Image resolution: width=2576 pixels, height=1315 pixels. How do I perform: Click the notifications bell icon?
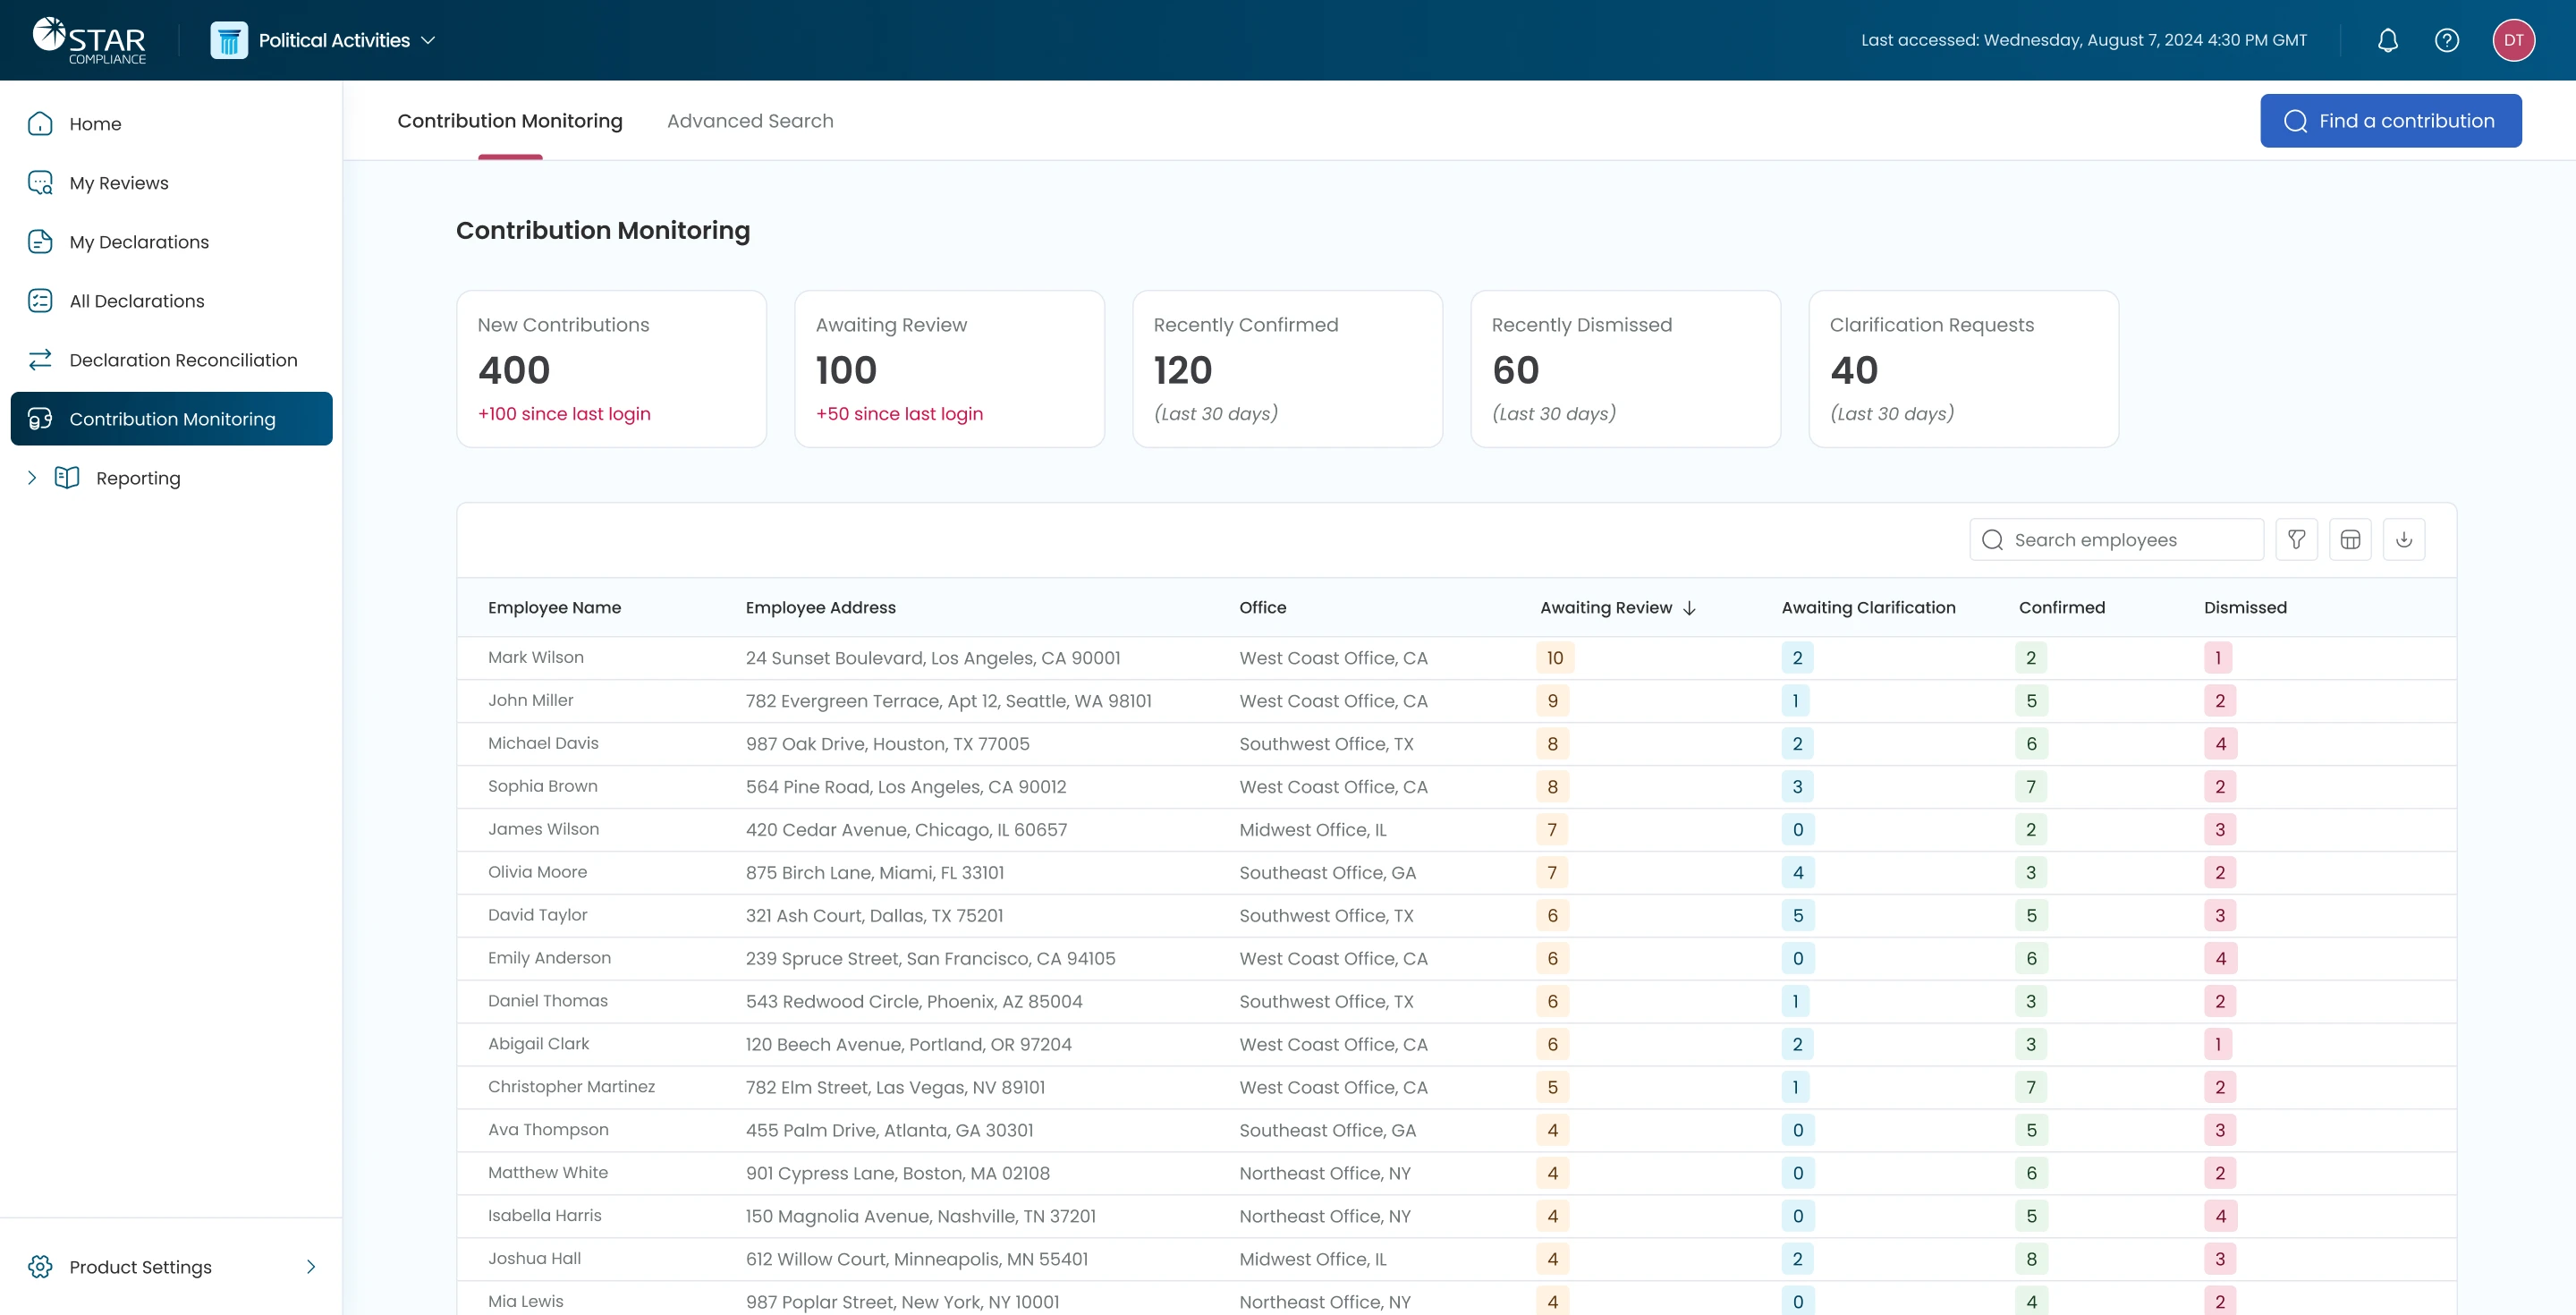click(x=2387, y=40)
